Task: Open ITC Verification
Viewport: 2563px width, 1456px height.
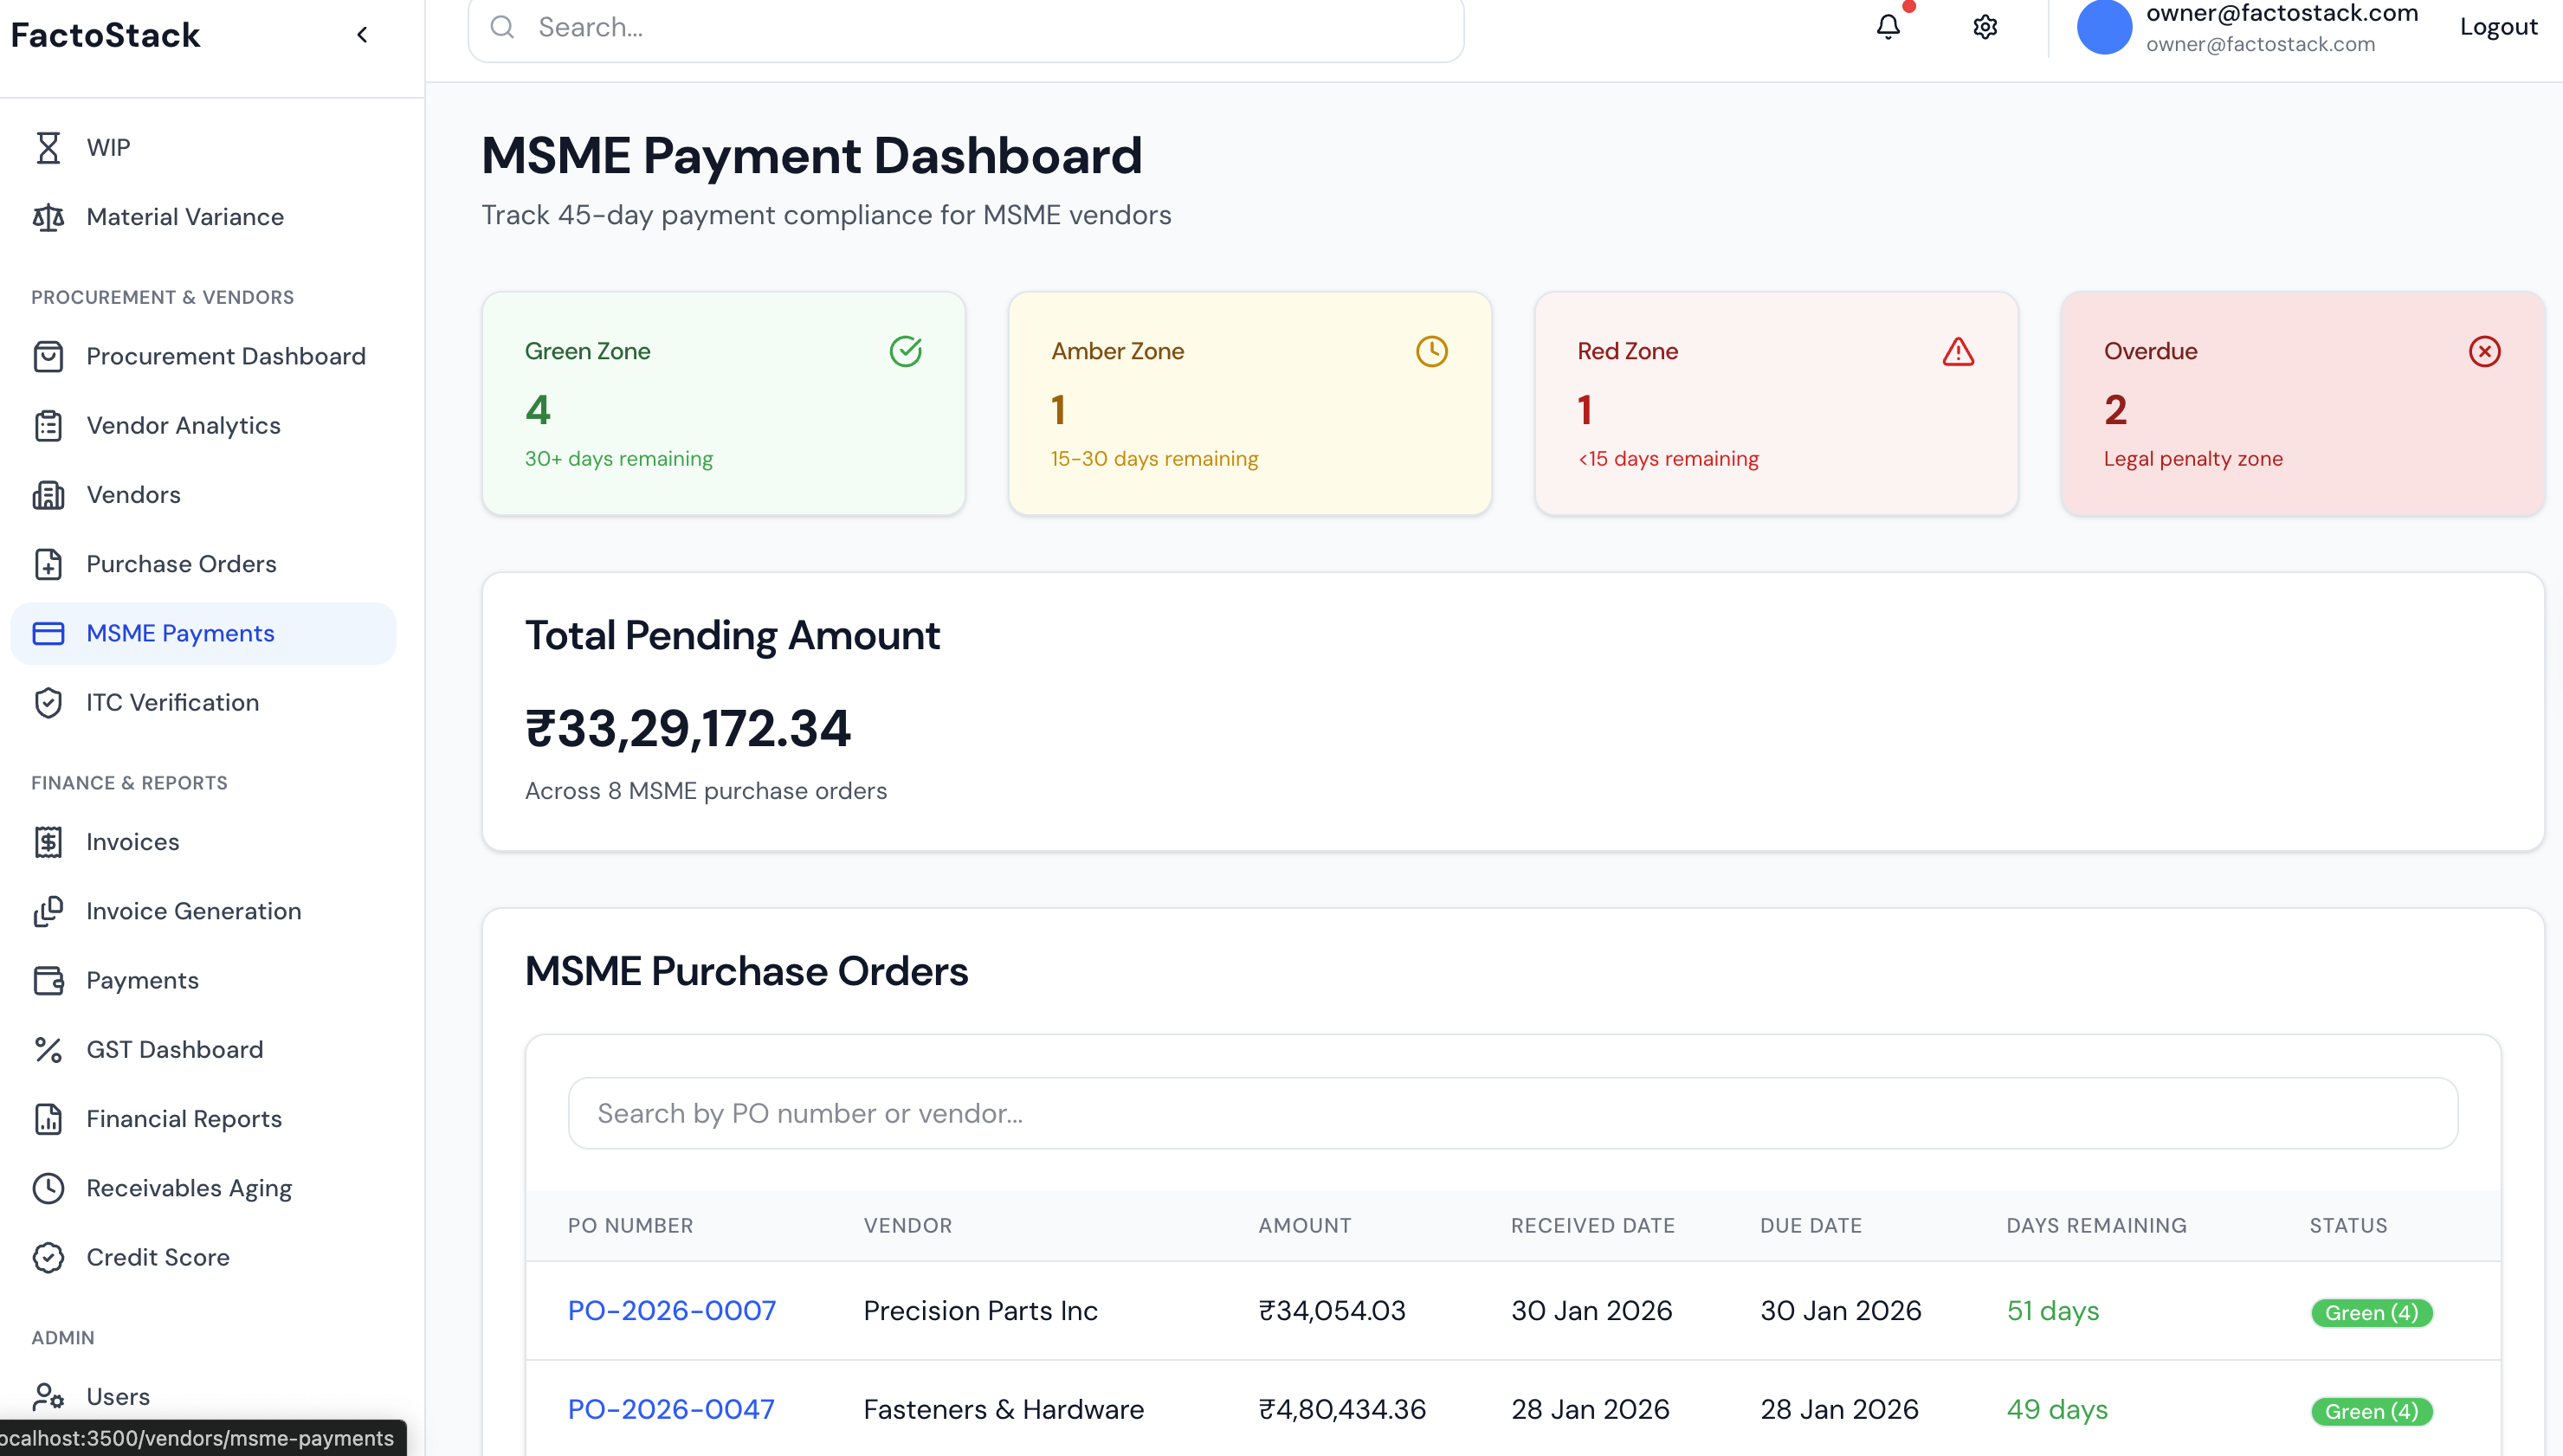Action: pyautogui.click(x=203, y=703)
